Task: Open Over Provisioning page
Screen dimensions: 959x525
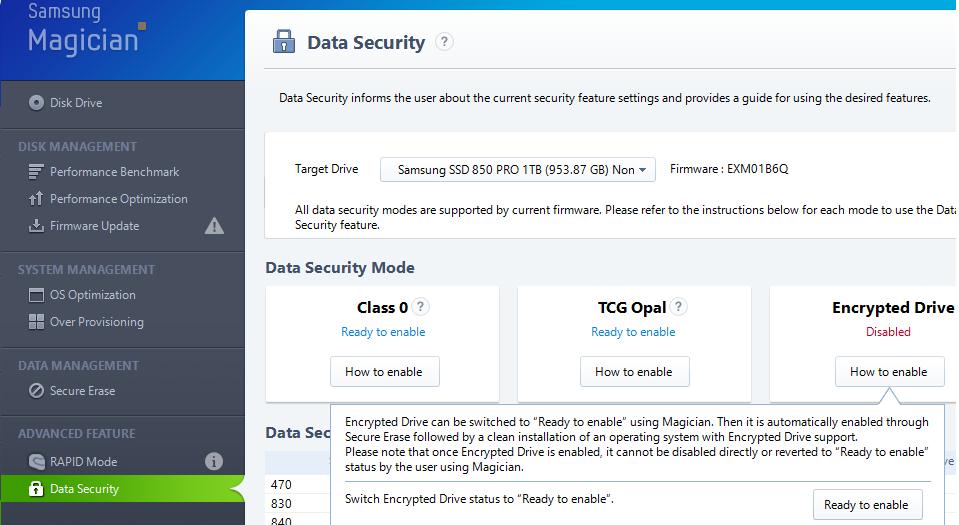Action: click(x=96, y=322)
